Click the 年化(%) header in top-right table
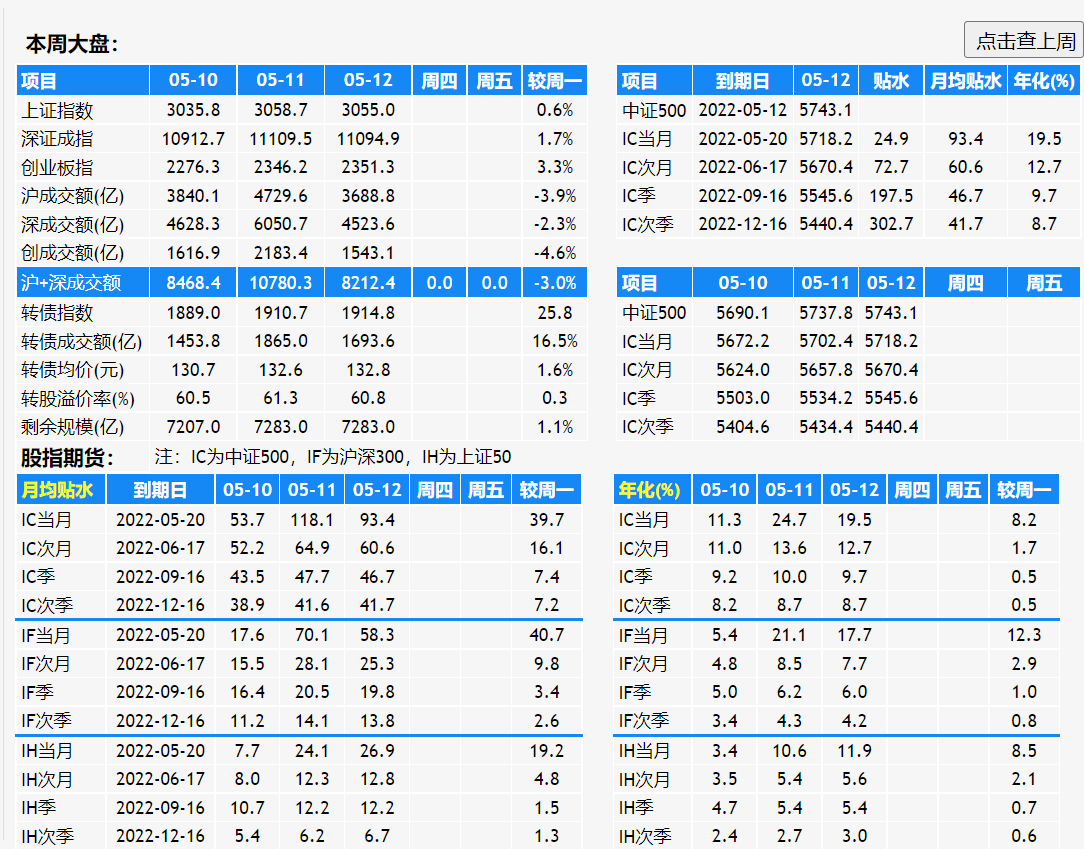 point(1044,81)
